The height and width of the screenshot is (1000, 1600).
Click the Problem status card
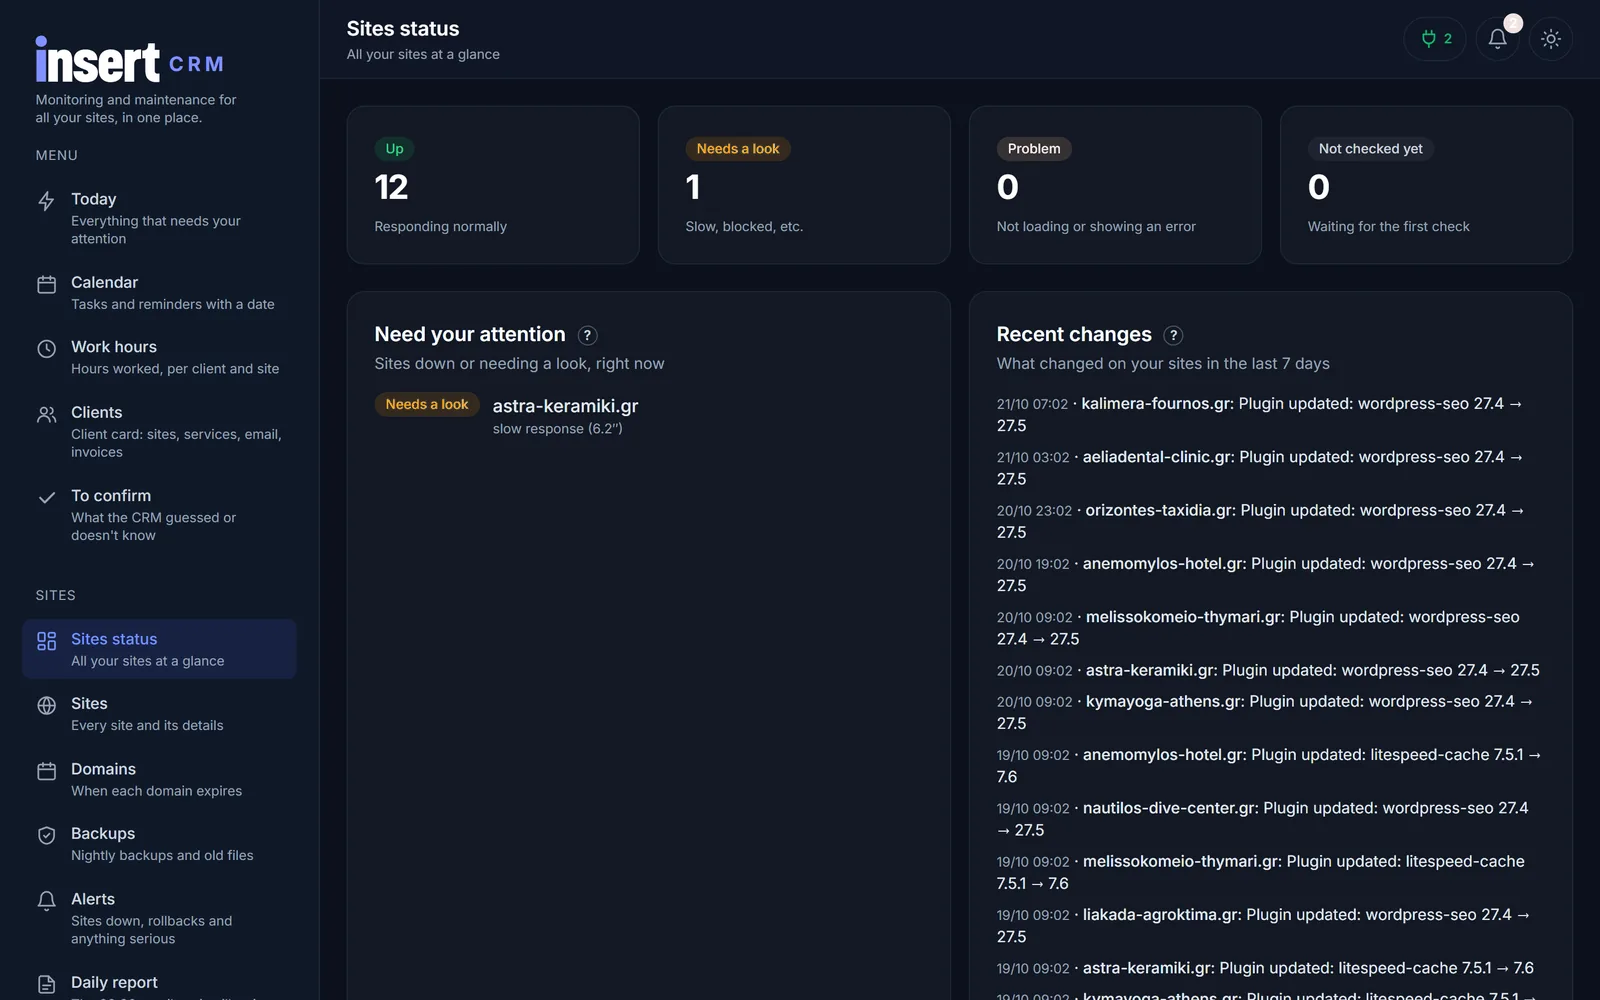tap(1115, 185)
